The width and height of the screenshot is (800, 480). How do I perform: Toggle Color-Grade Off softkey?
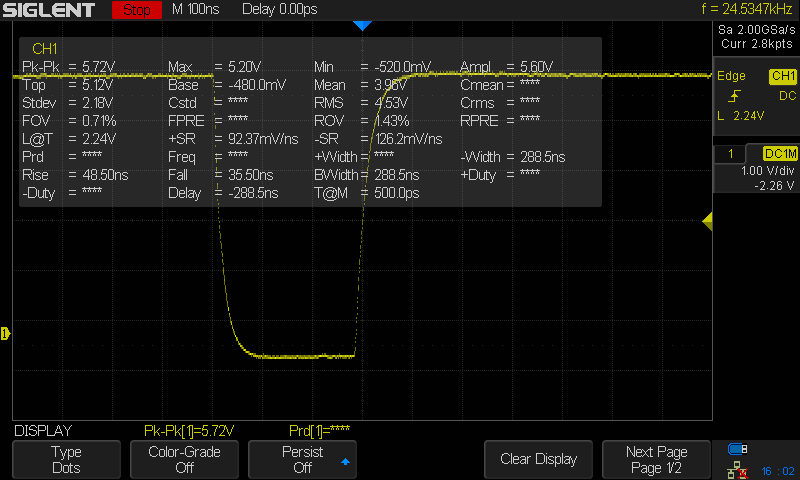pyautogui.click(x=186, y=459)
